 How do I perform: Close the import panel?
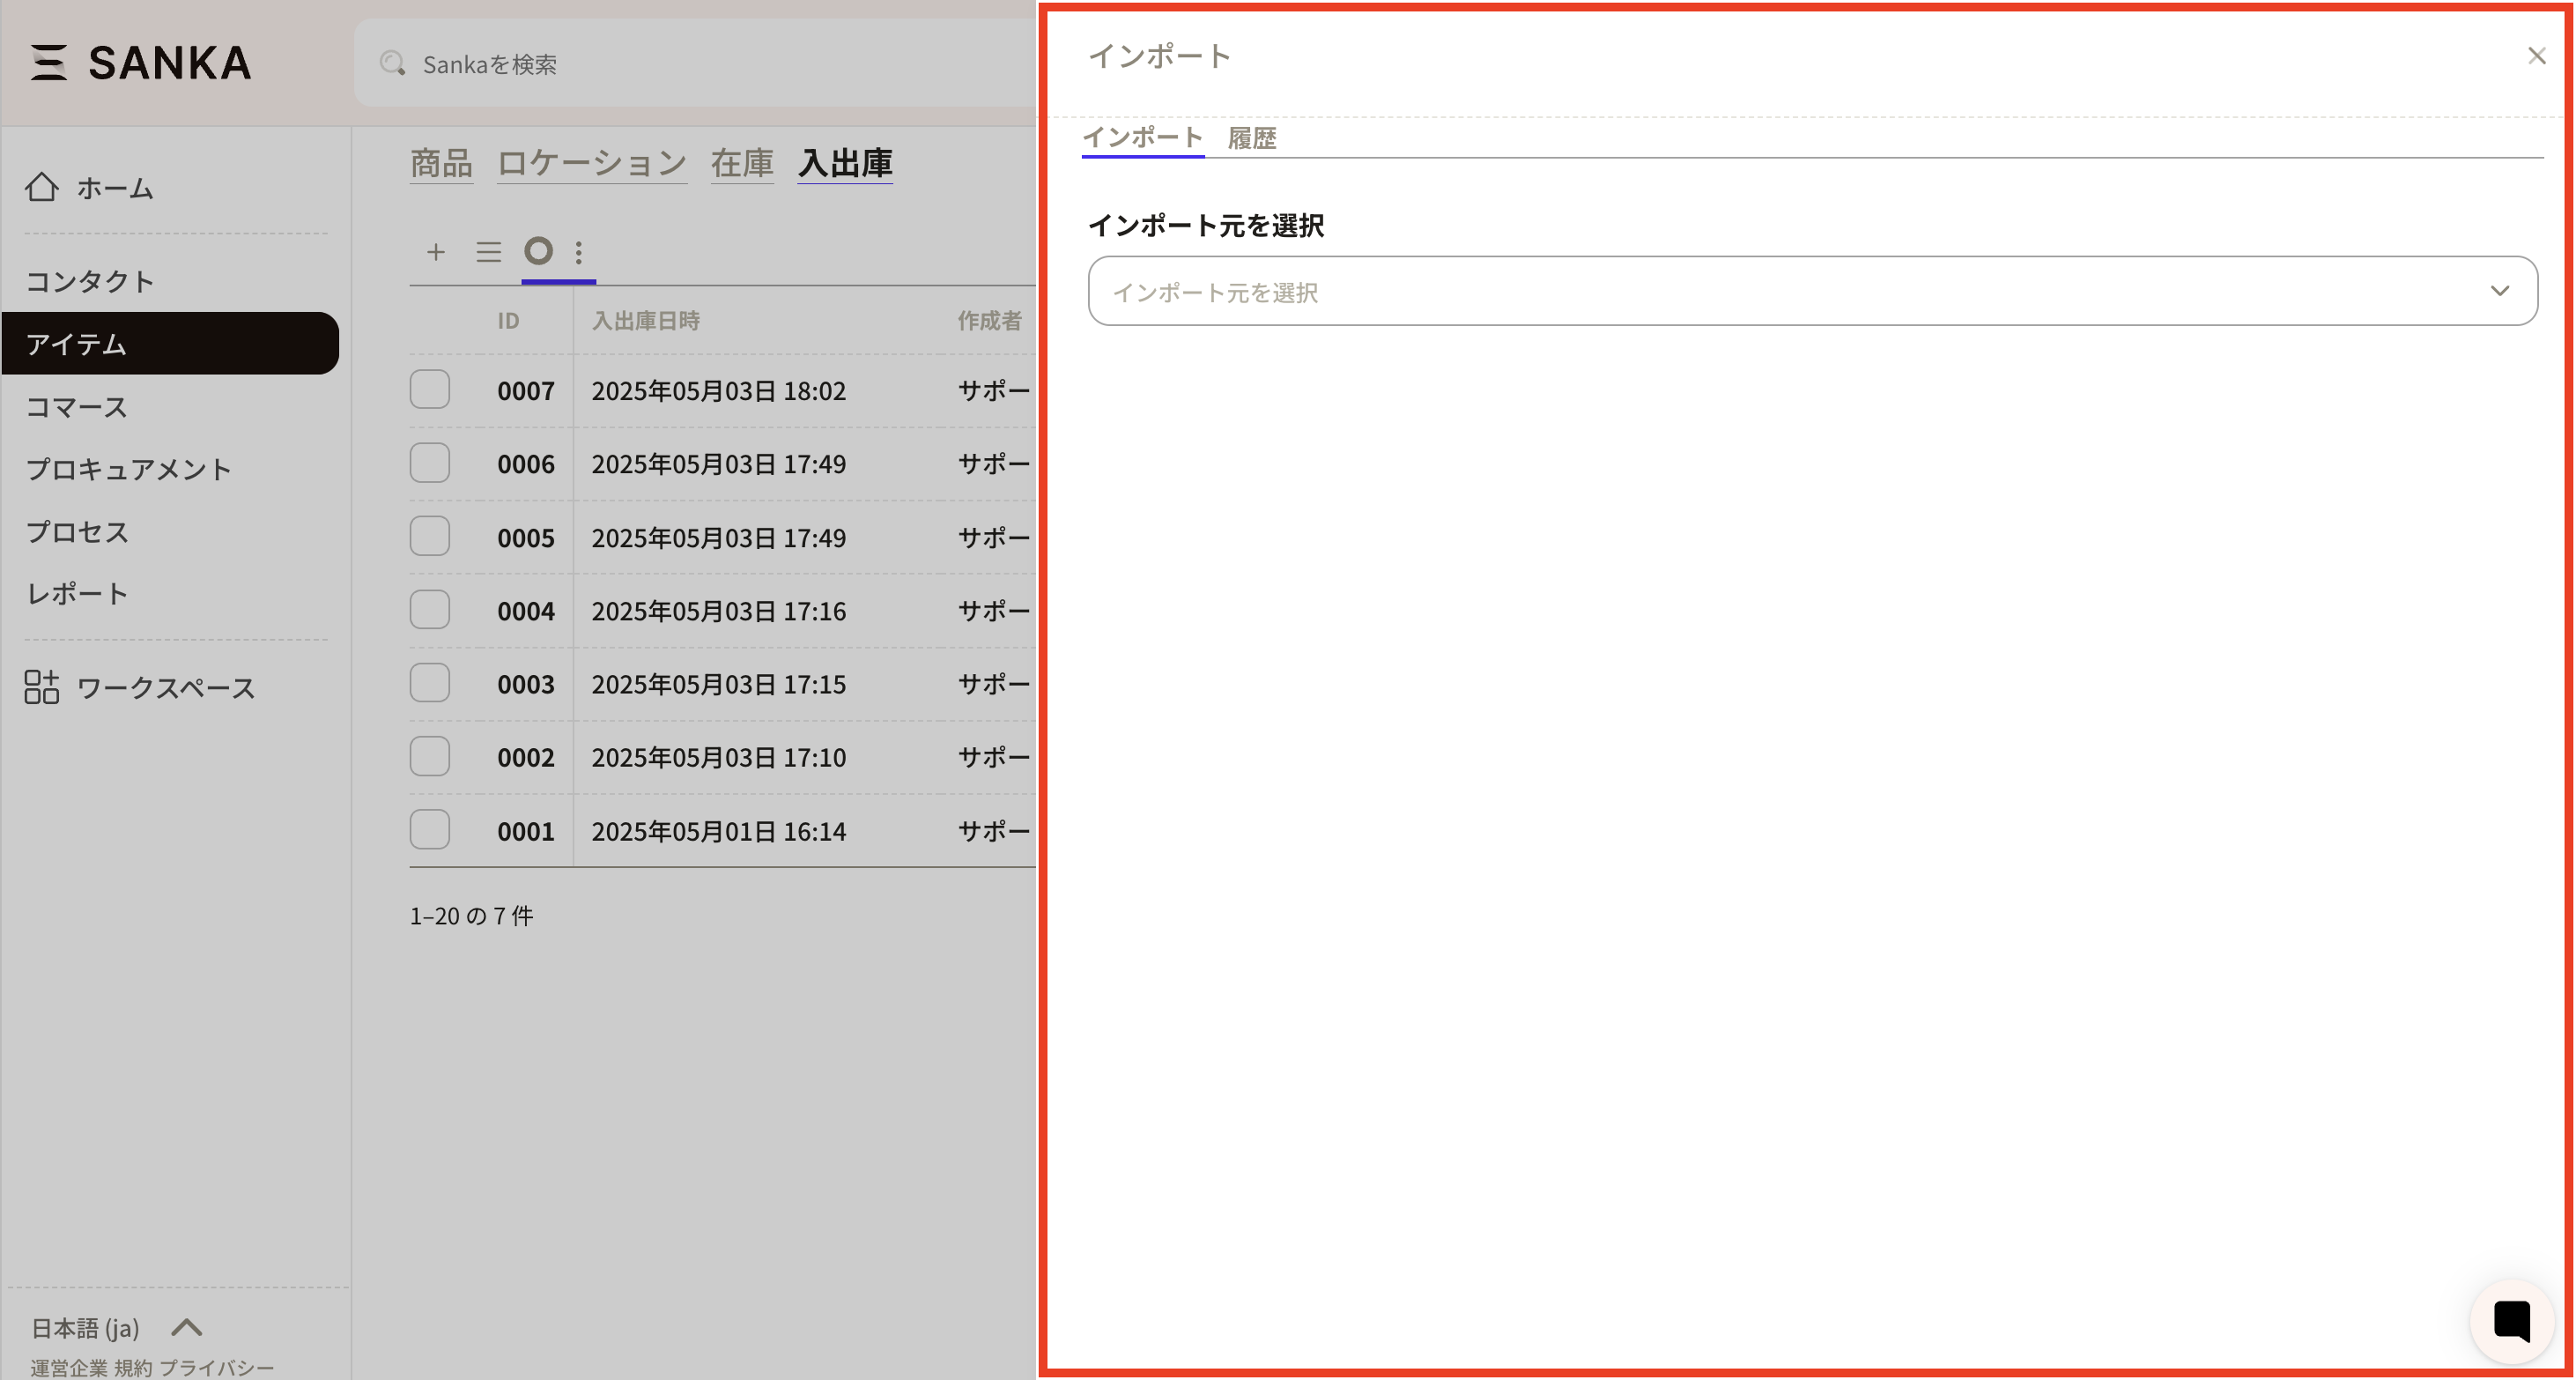click(2536, 56)
